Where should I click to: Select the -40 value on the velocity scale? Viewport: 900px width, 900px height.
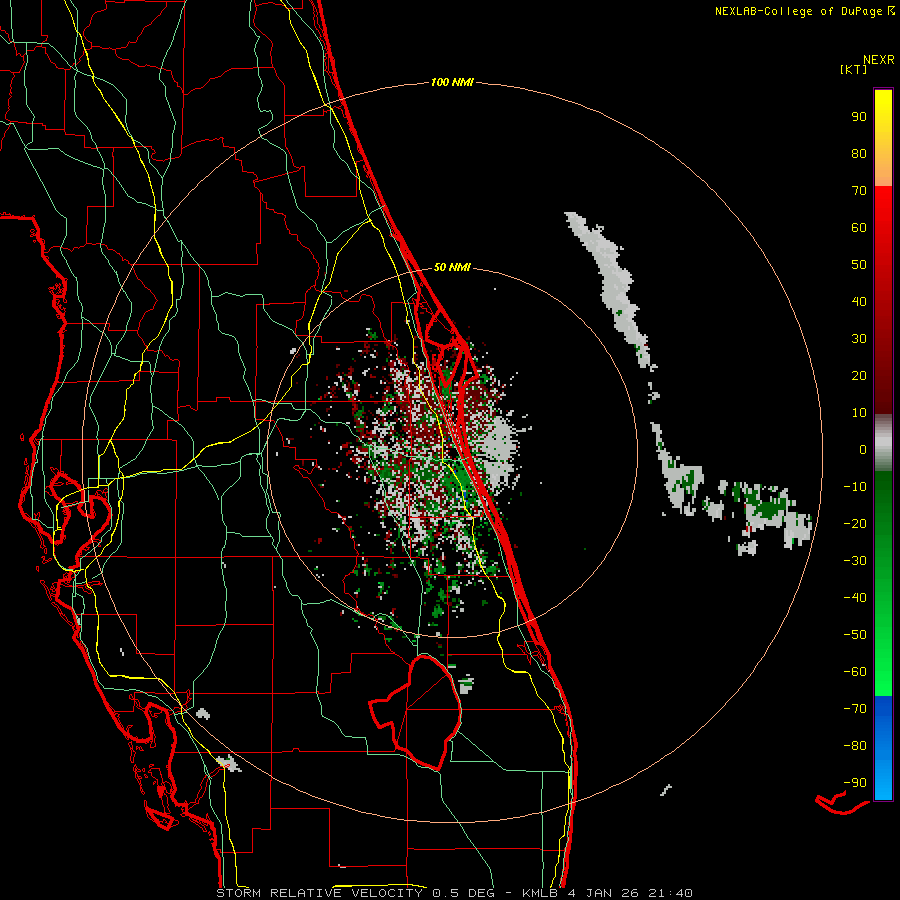(x=855, y=598)
